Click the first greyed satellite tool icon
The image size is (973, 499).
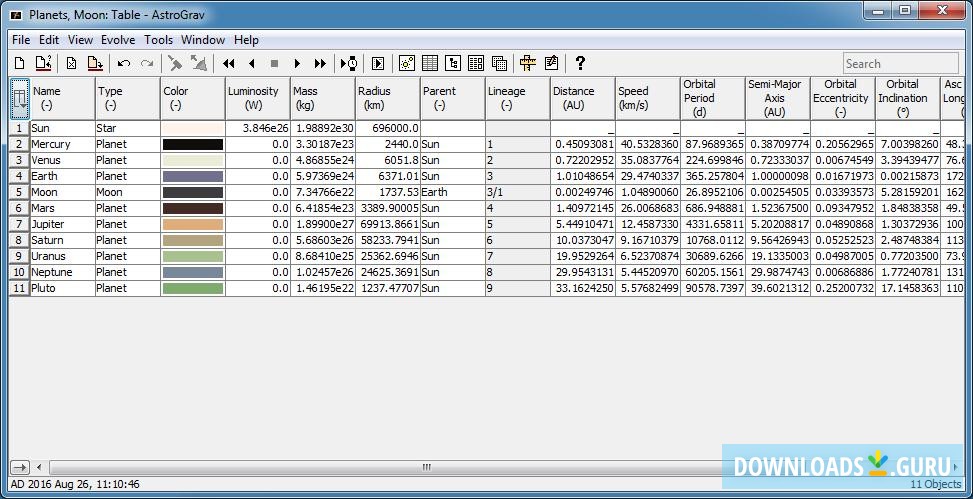(176, 63)
